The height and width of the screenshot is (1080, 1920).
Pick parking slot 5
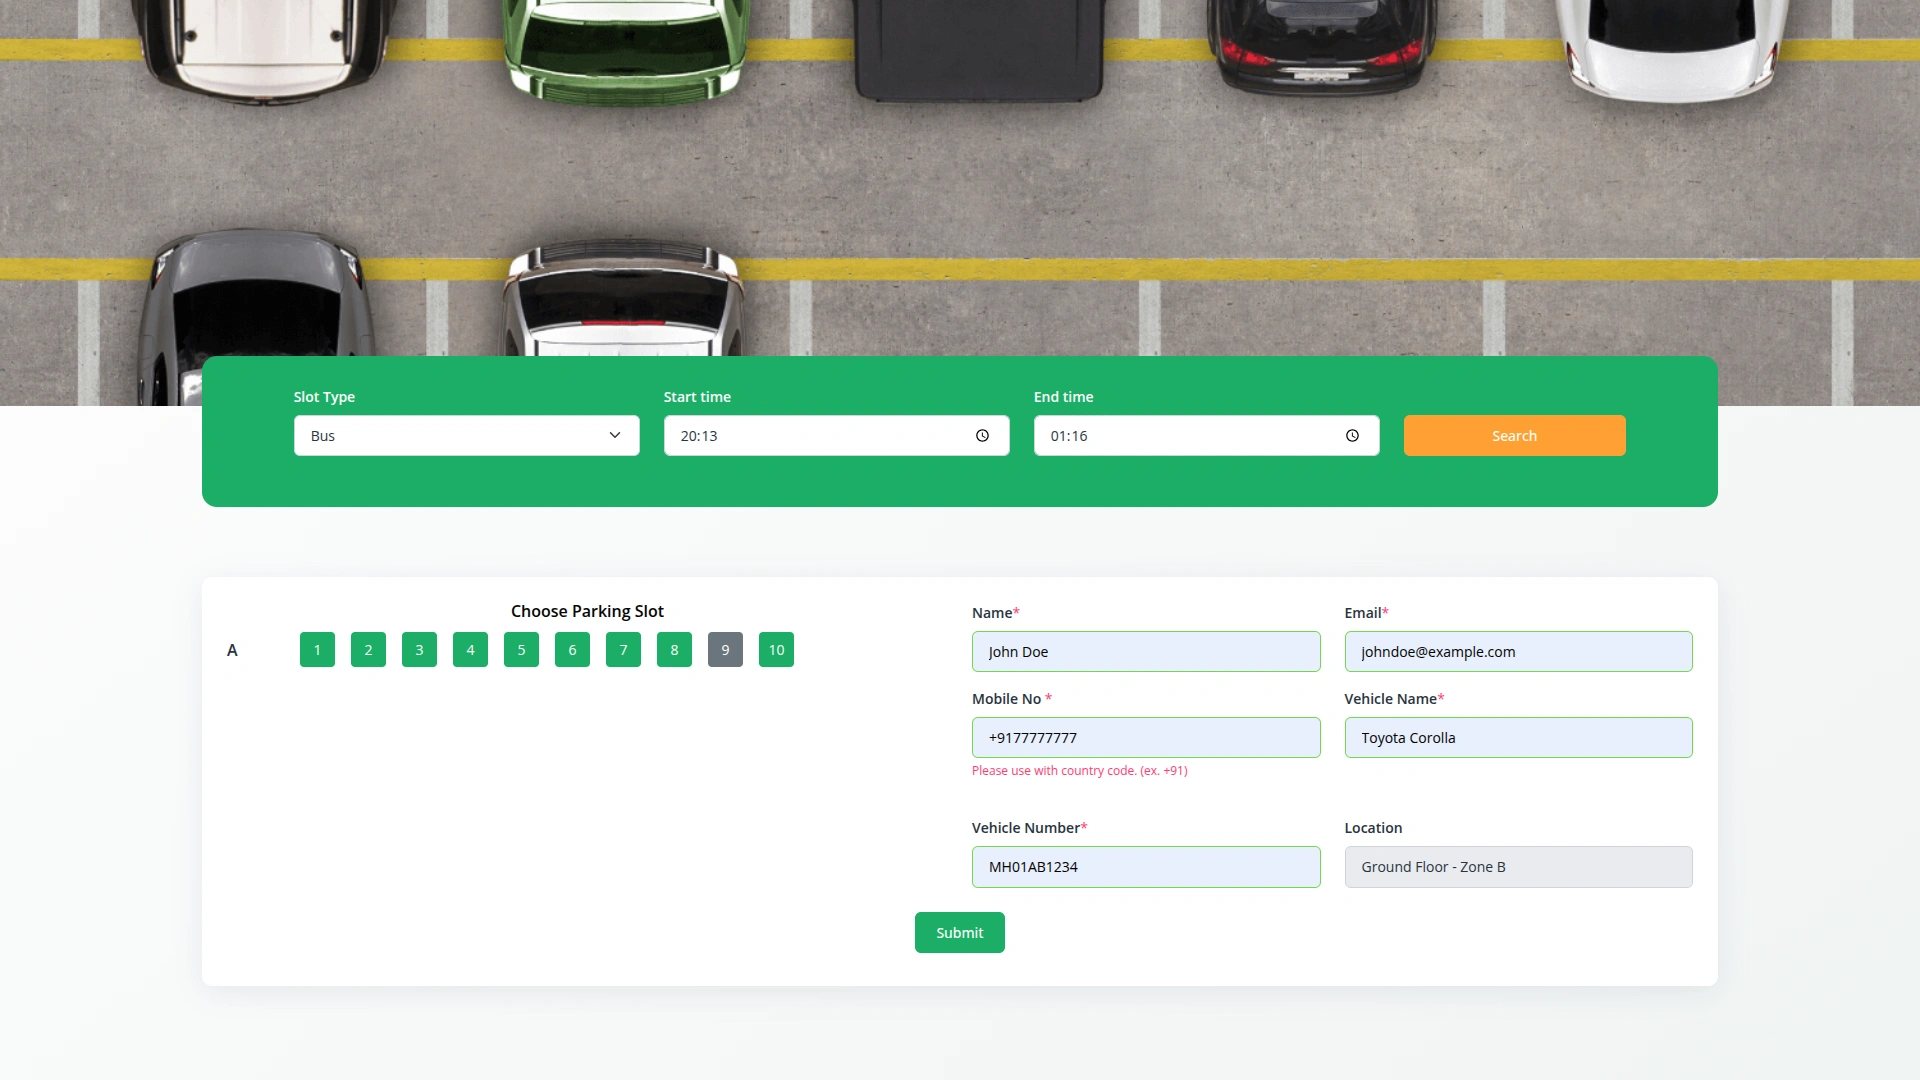(x=521, y=650)
